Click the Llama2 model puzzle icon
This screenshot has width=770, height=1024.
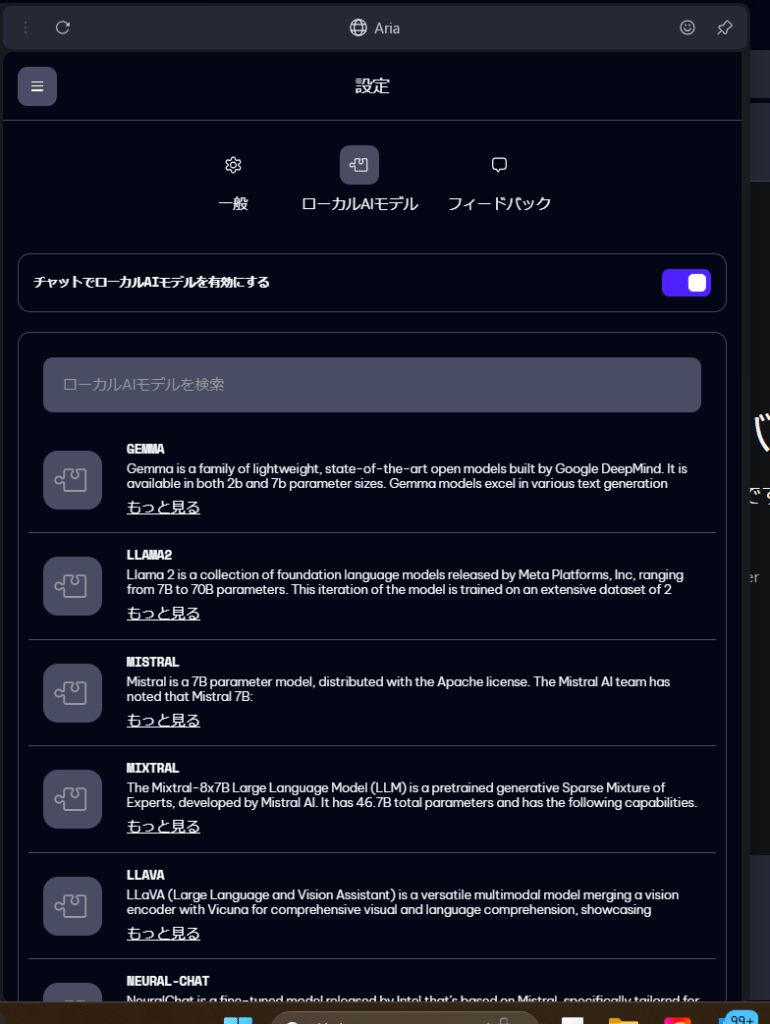tap(72, 586)
